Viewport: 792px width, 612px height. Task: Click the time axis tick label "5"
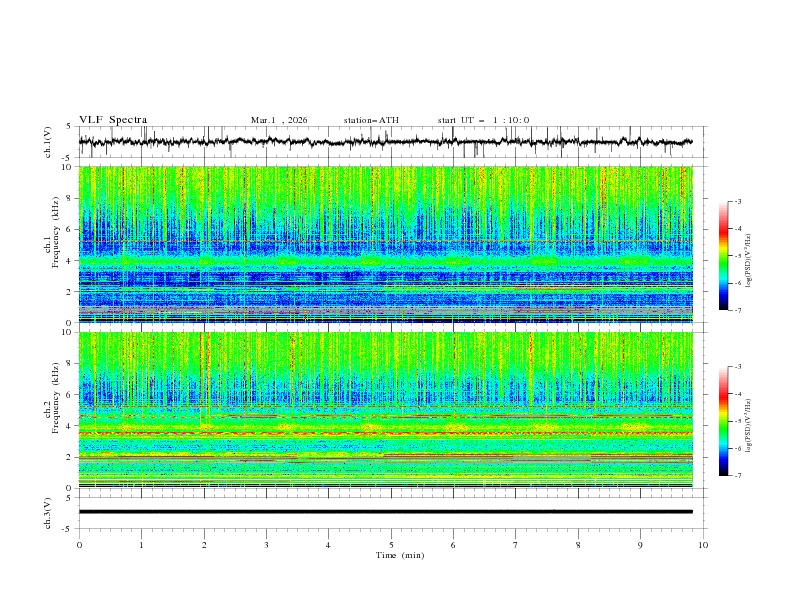(391, 545)
